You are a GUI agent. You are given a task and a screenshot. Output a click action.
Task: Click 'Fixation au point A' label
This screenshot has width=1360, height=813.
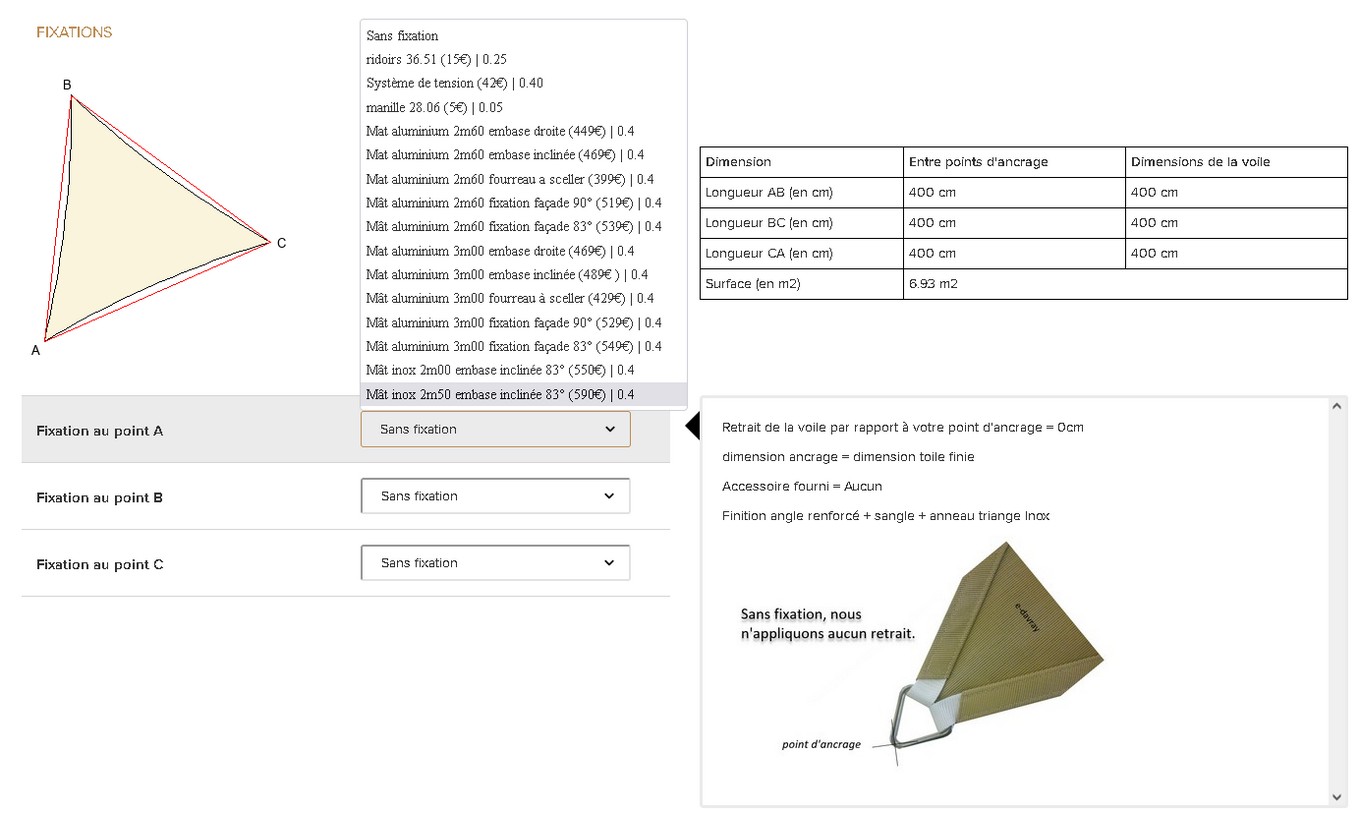tap(99, 431)
